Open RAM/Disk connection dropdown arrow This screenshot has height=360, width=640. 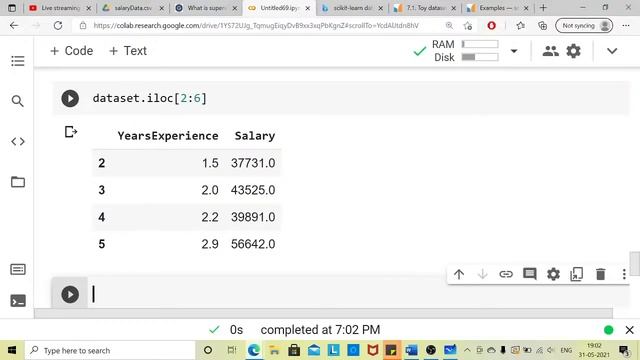tap(514, 51)
